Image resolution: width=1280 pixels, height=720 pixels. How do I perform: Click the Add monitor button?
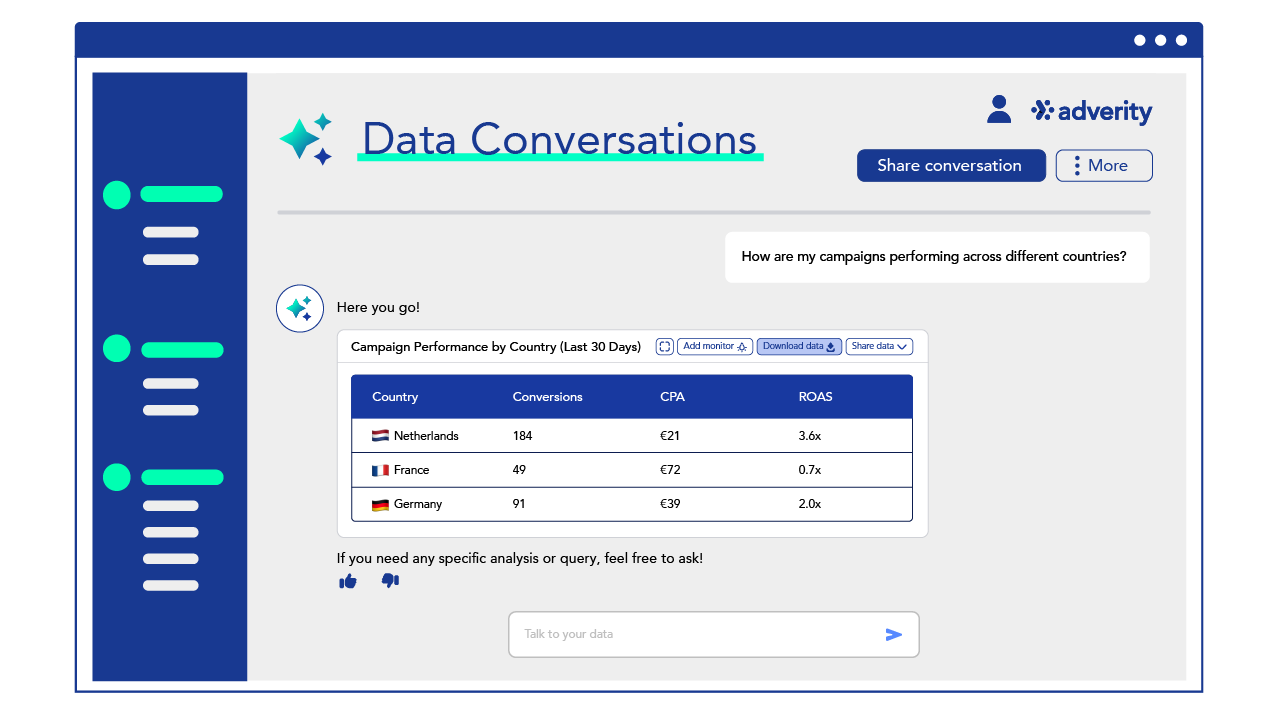[714, 346]
